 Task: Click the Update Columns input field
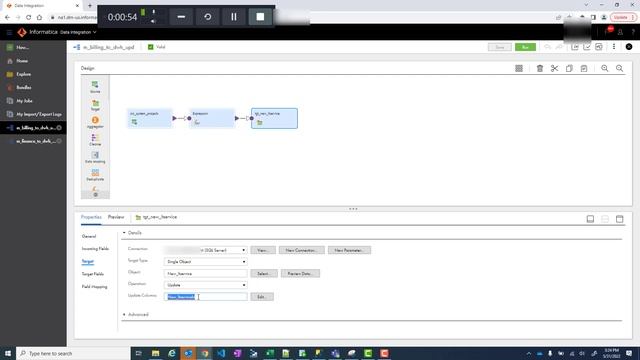pyautogui.click(x=205, y=297)
